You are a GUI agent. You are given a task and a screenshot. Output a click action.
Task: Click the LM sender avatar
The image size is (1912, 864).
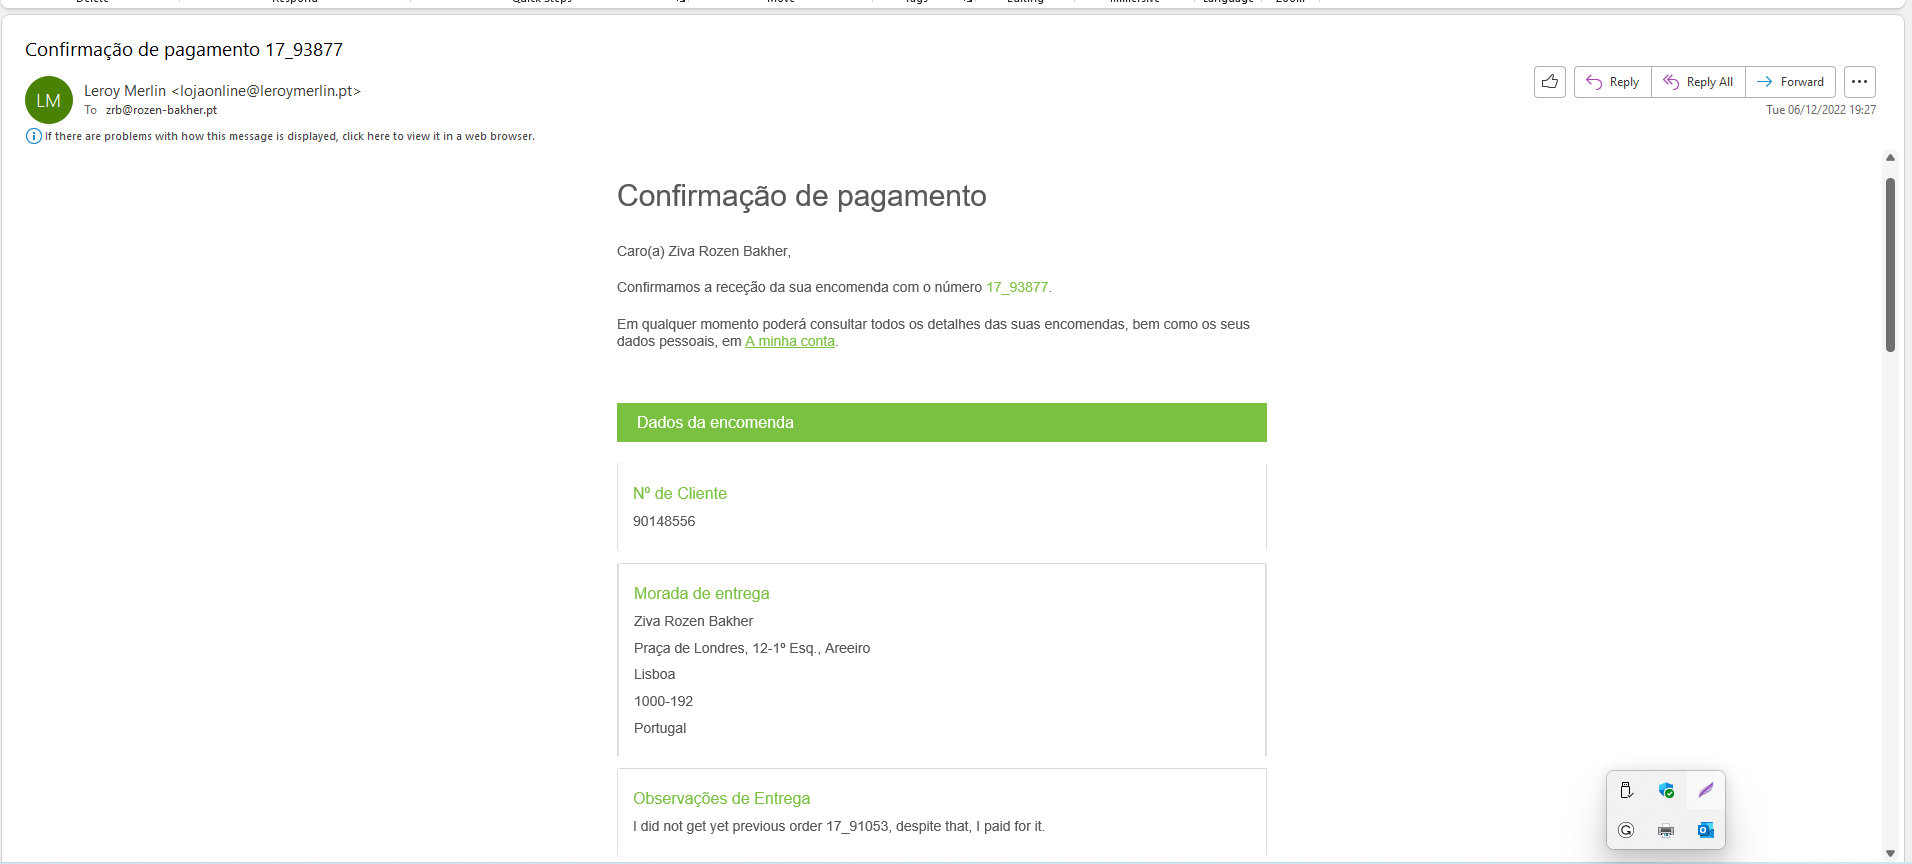tap(49, 100)
